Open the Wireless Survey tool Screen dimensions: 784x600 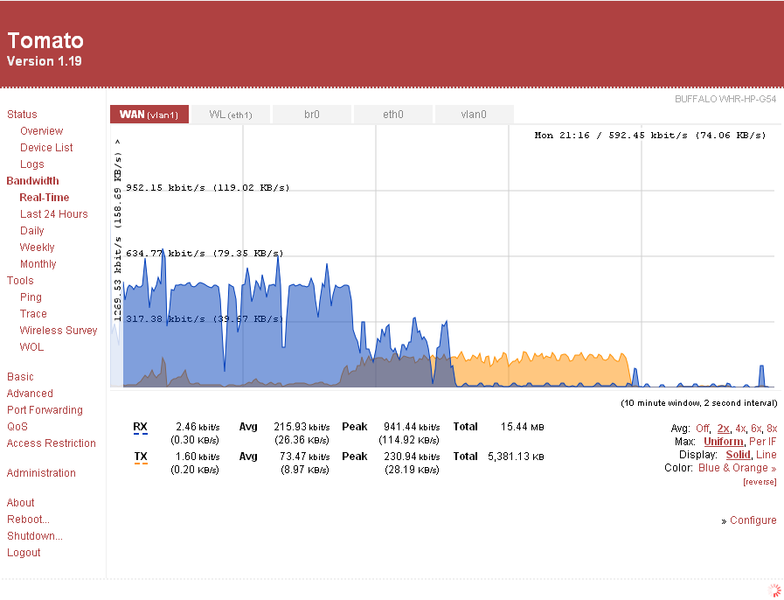coord(58,330)
